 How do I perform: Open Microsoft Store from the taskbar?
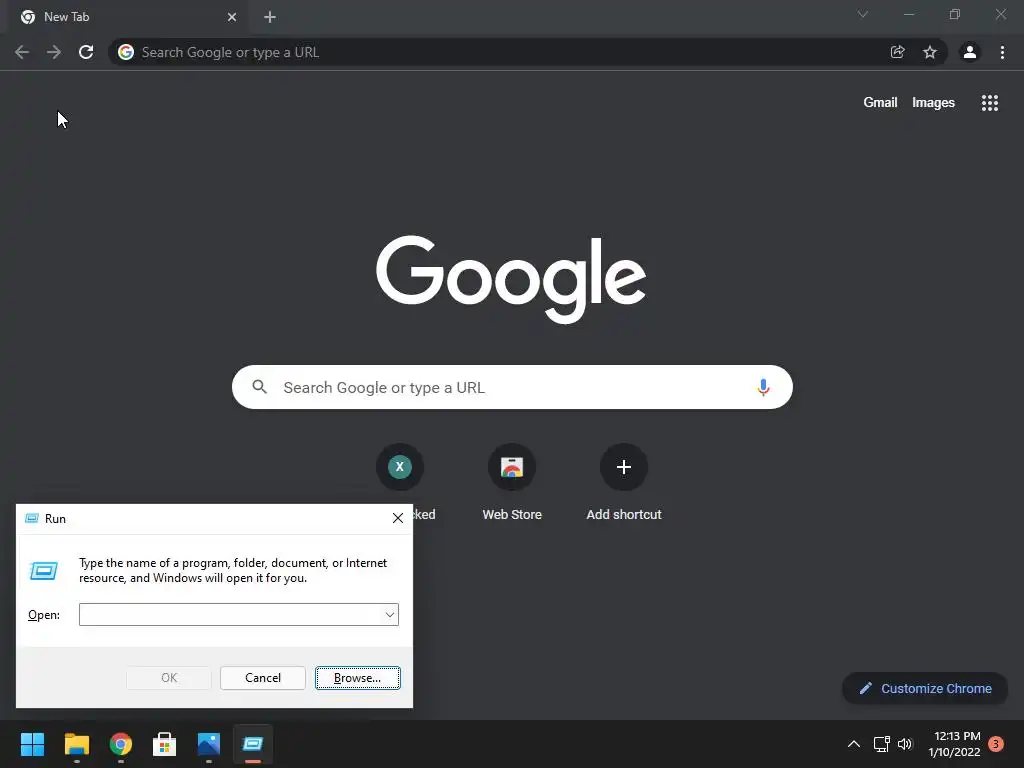click(x=165, y=744)
